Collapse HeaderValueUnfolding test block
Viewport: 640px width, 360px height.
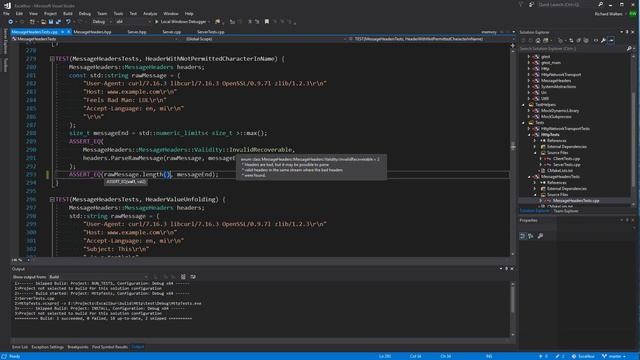pos(52,200)
